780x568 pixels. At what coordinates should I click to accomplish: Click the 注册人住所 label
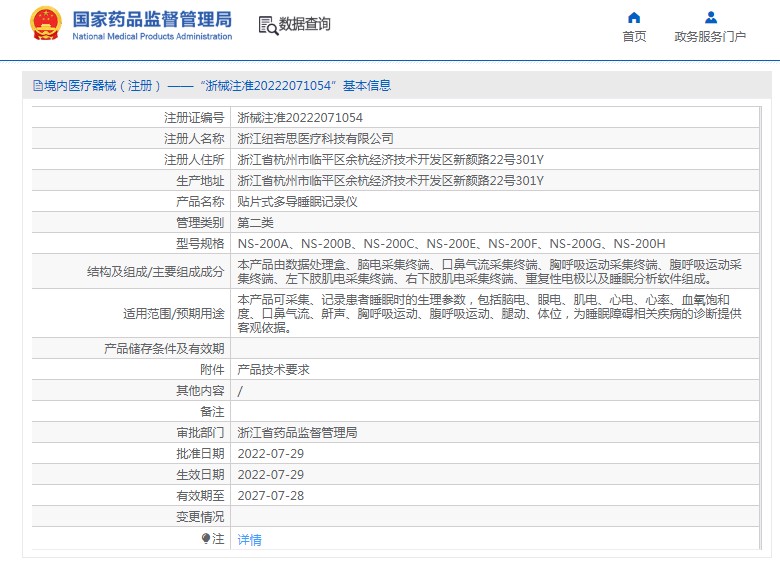(x=195, y=160)
